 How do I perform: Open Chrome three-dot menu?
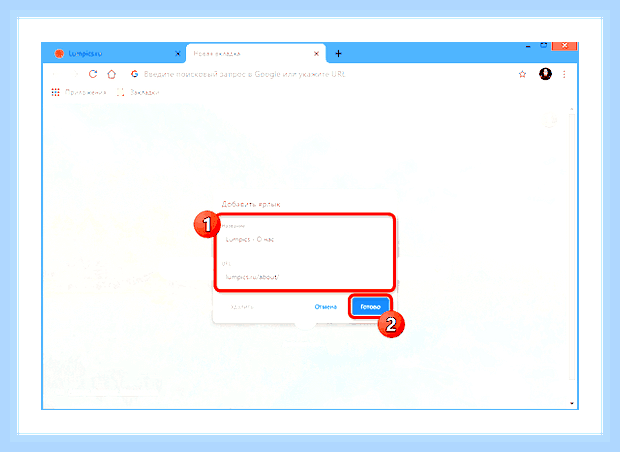(564, 74)
